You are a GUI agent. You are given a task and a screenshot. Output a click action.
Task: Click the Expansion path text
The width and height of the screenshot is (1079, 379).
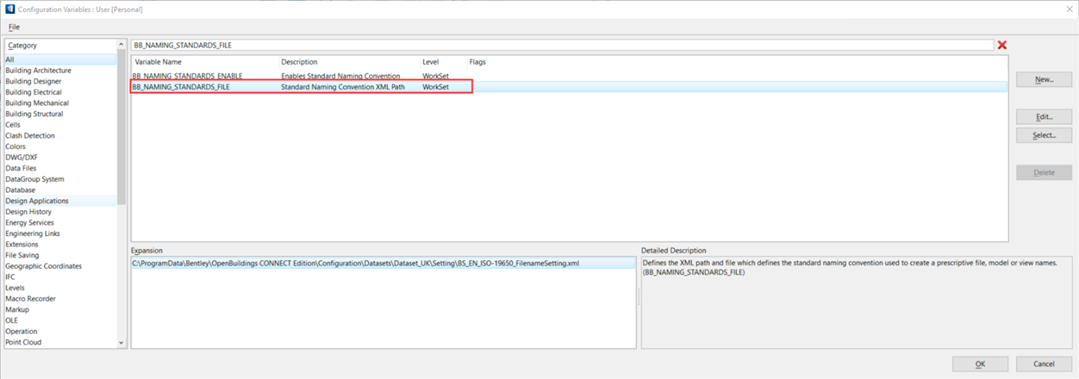click(x=356, y=263)
